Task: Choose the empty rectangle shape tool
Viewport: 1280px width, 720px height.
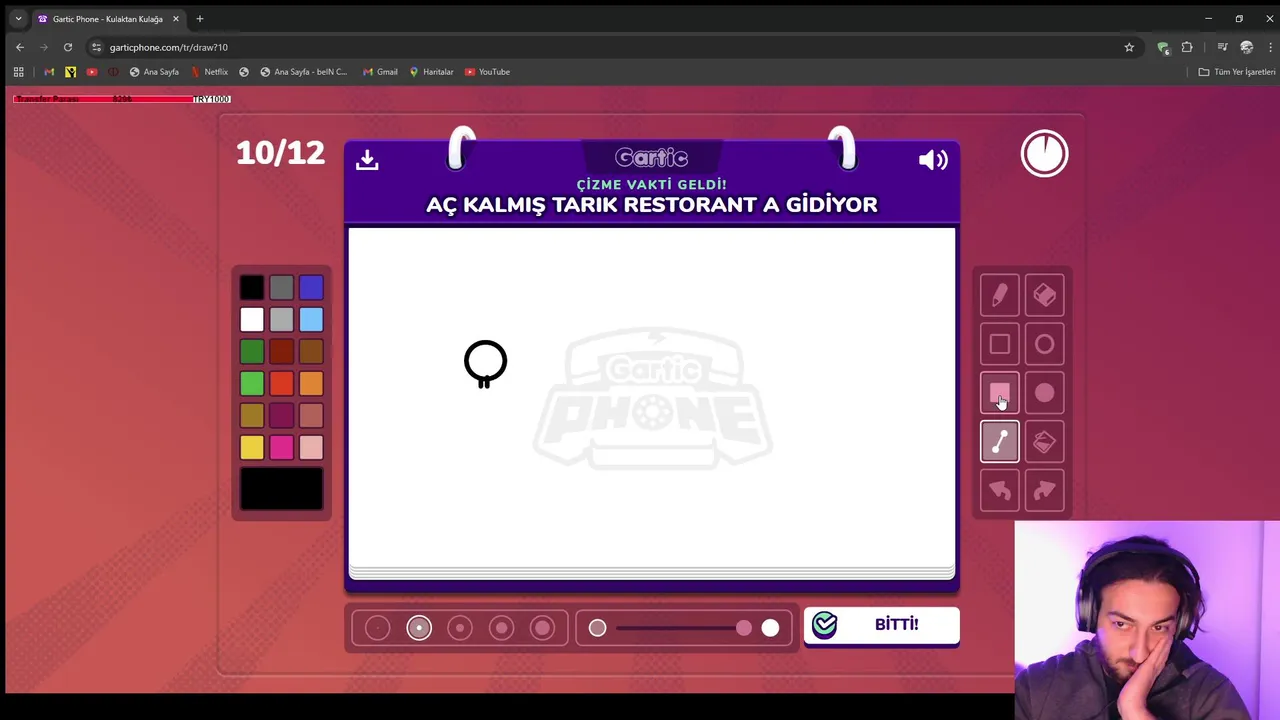Action: click(999, 344)
